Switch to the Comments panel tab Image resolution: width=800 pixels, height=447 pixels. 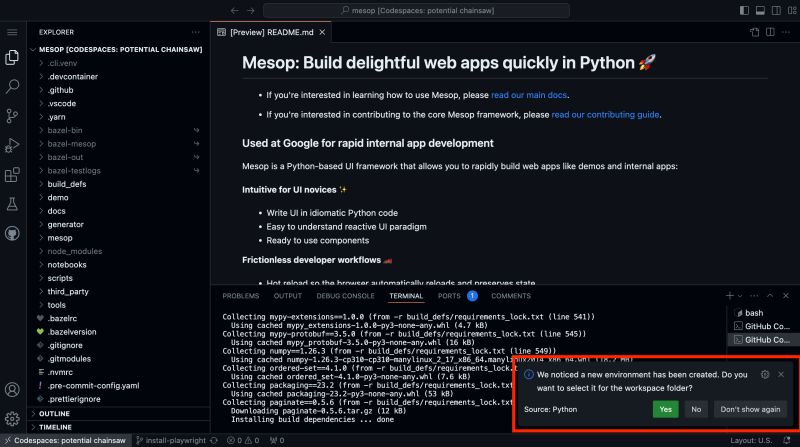[511, 296]
